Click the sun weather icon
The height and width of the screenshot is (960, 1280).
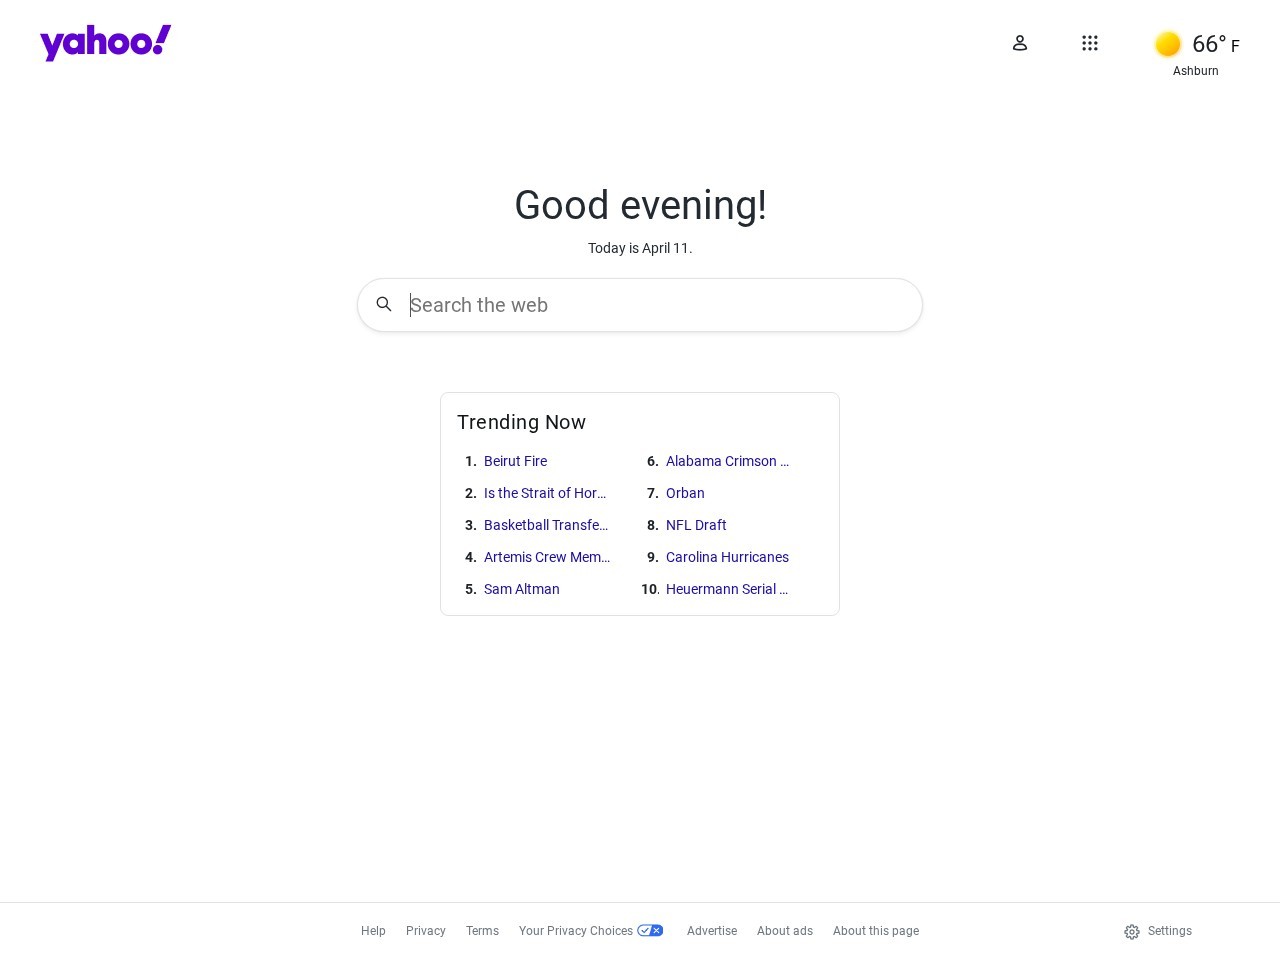coord(1168,44)
